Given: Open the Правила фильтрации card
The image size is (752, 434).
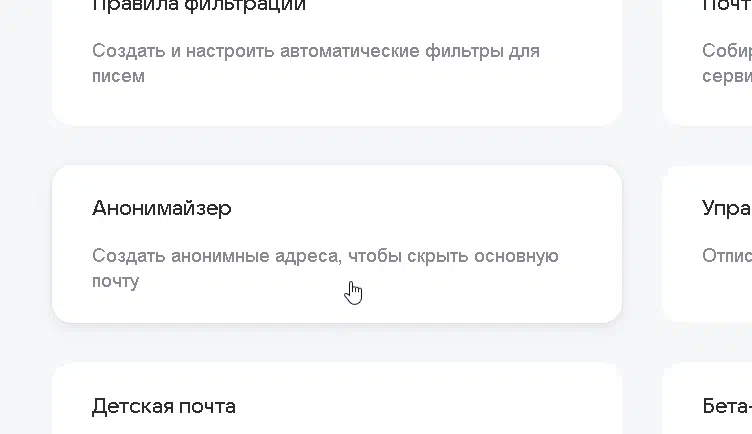Looking at the screenshot, I should coord(337,62).
